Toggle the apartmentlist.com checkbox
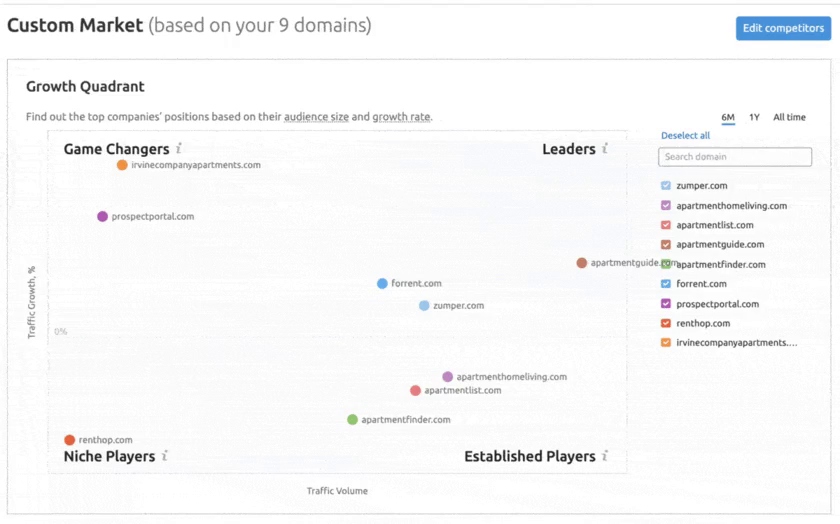Viewport: 840px width, 524px height. coord(666,225)
